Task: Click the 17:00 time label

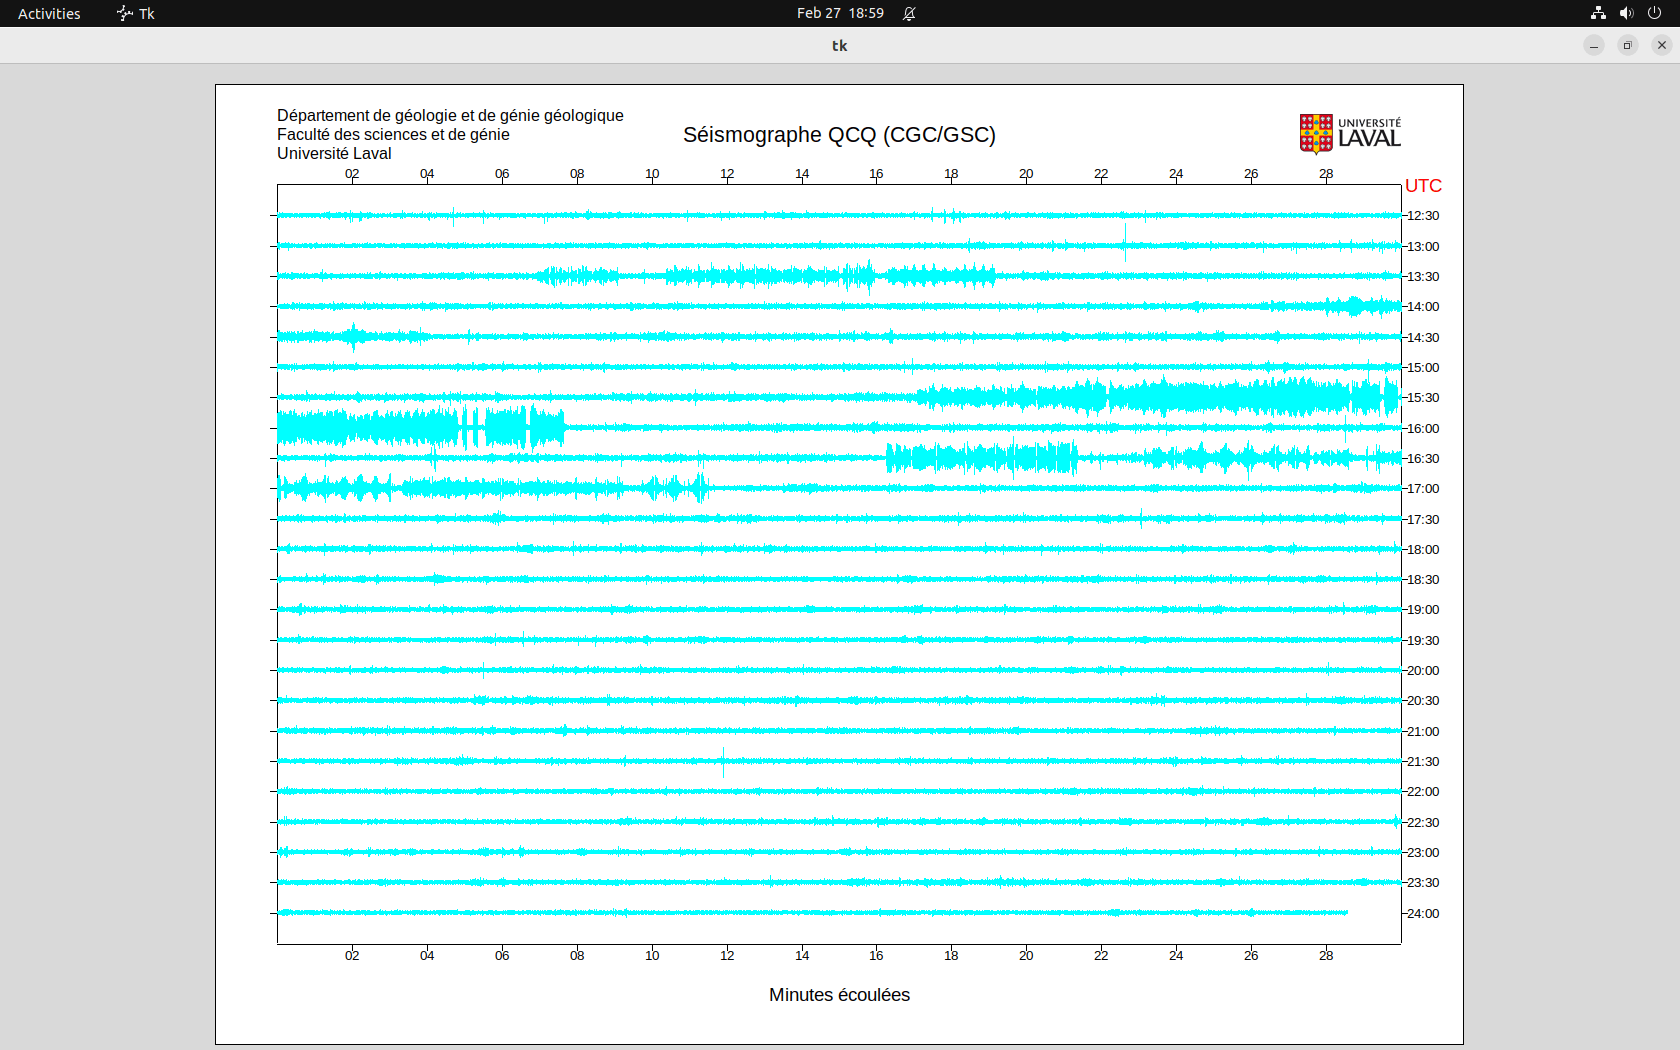Action: 1423,489
